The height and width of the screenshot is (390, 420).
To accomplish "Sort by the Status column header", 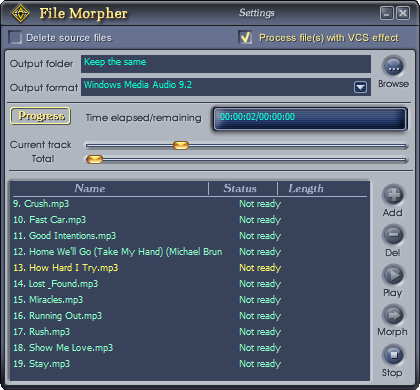I will 240,188.
